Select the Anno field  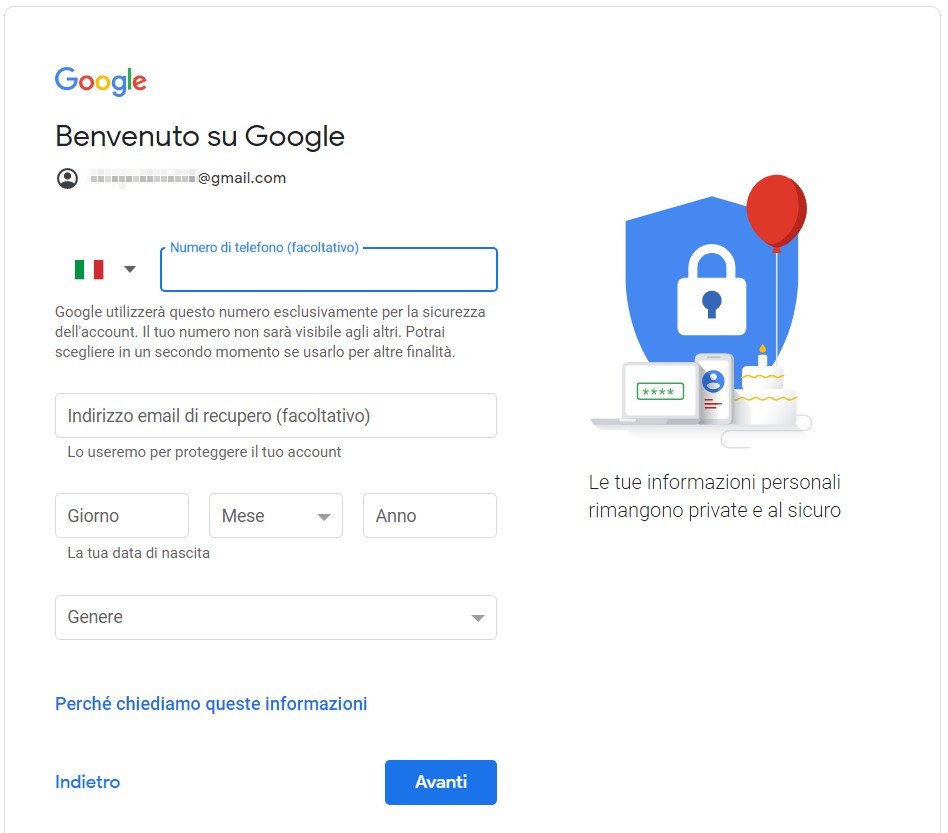click(x=429, y=515)
